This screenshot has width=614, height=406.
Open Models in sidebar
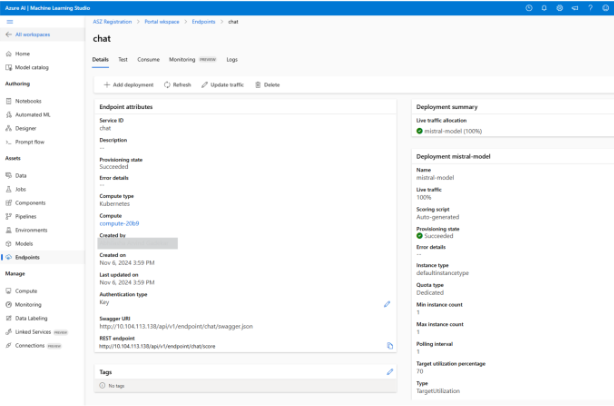point(19,244)
